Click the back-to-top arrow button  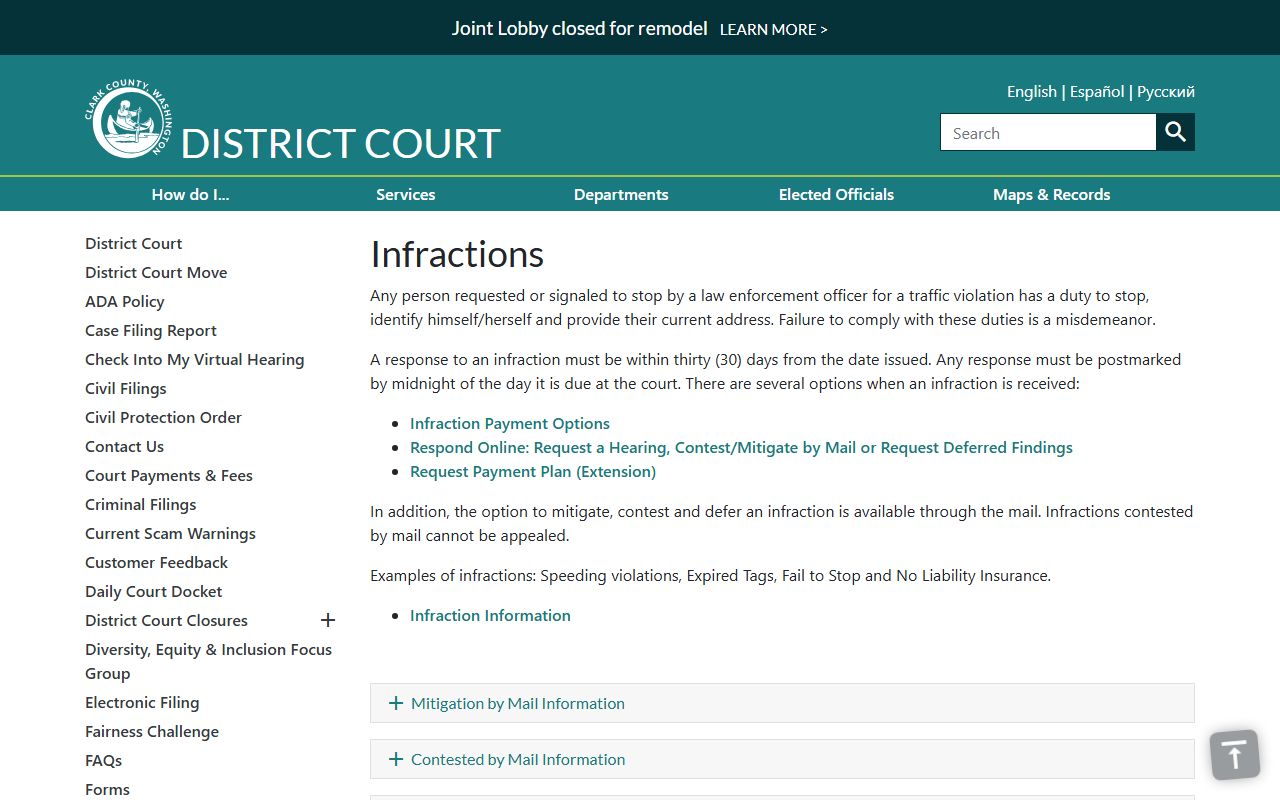coord(1235,754)
